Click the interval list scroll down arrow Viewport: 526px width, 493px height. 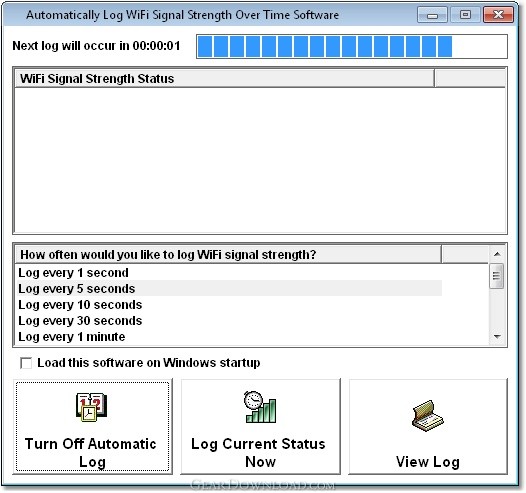coord(497,336)
